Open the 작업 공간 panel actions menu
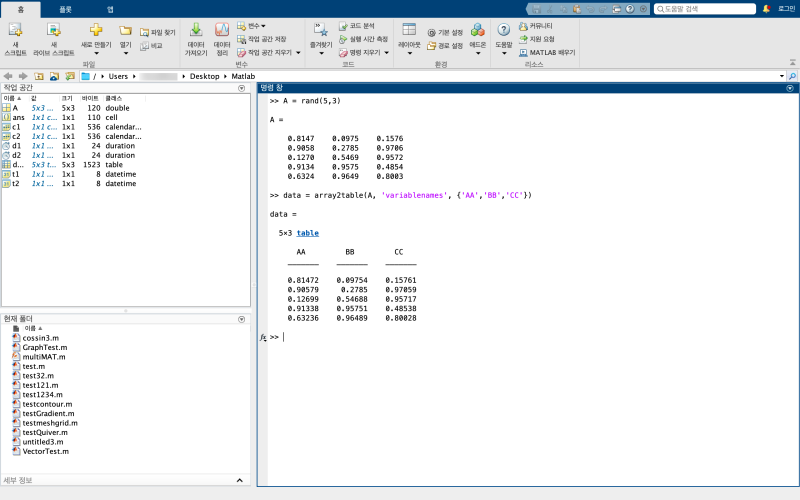This screenshot has width=800, height=500. tap(241, 88)
